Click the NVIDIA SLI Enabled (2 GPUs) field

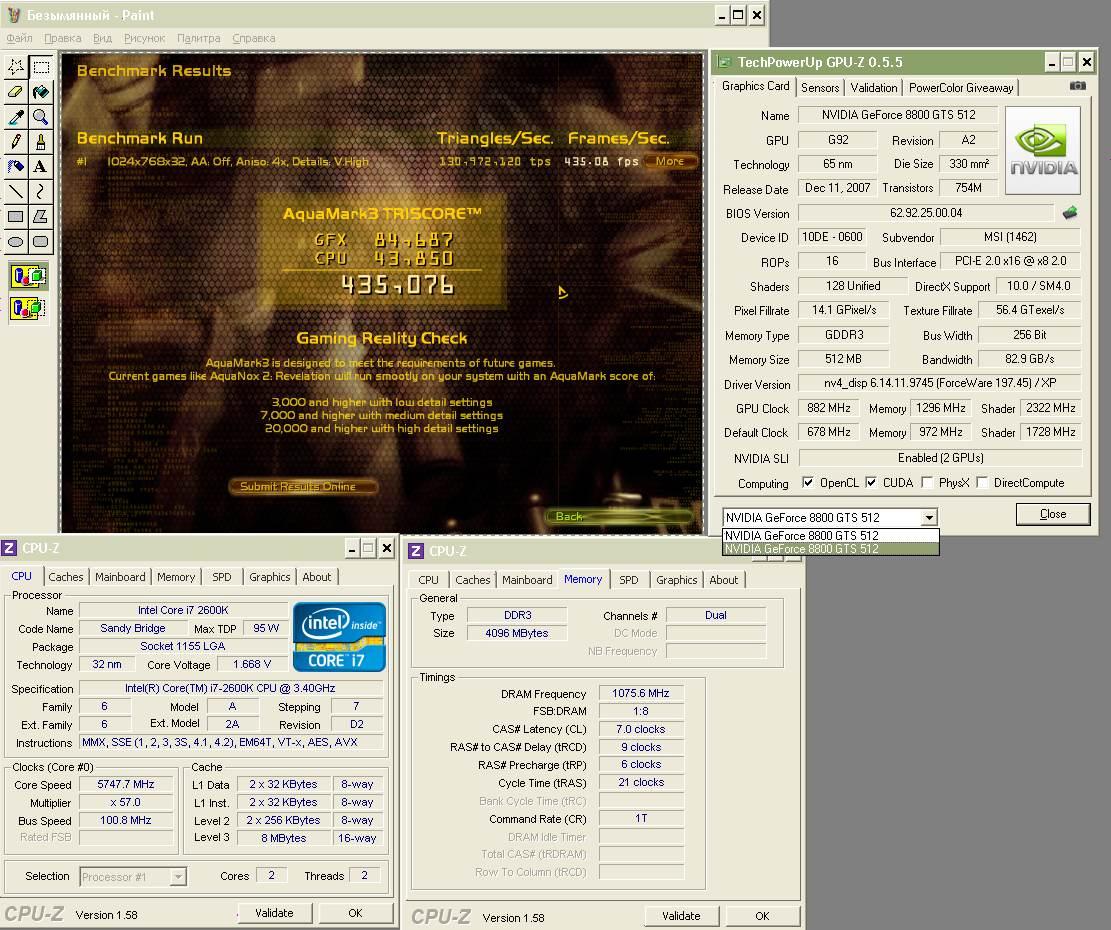940,458
